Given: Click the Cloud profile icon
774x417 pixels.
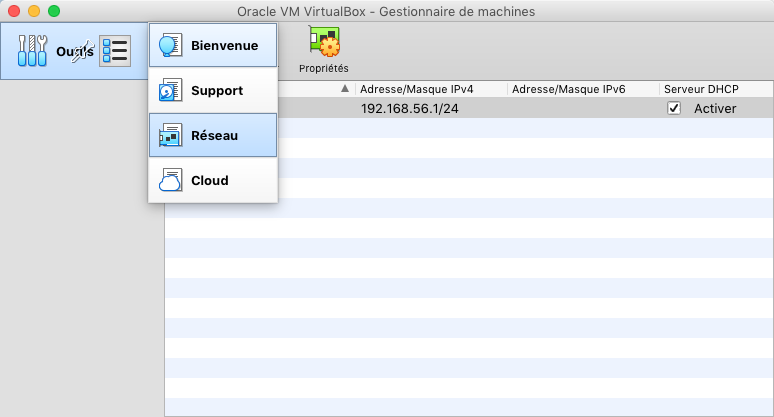Looking at the screenshot, I should coord(170,180).
